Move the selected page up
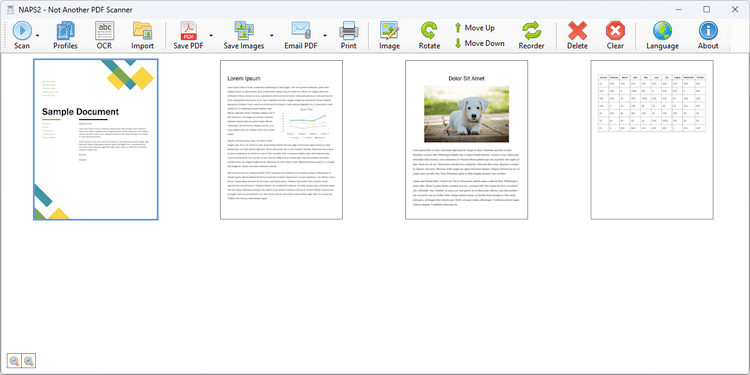Image resolution: width=750 pixels, height=375 pixels. click(474, 28)
